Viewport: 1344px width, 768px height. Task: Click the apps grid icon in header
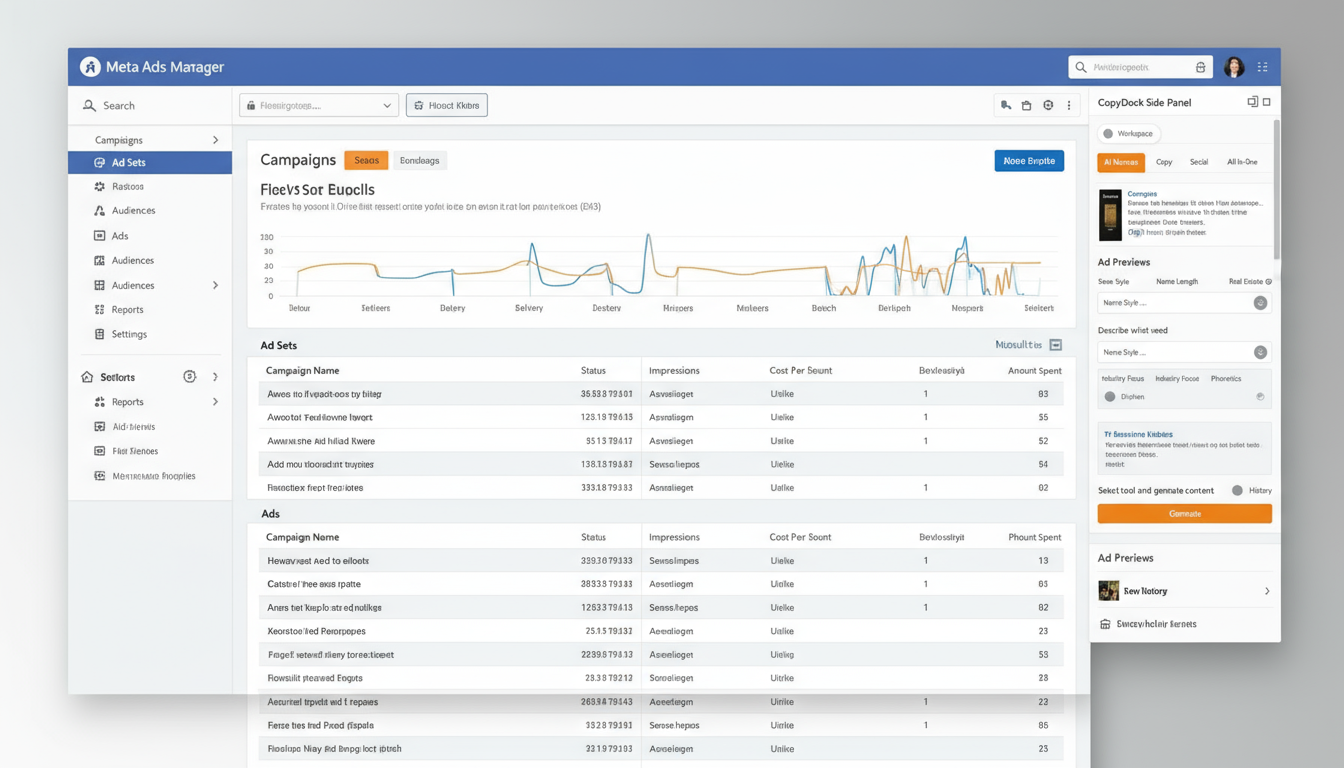pos(1262,67)
